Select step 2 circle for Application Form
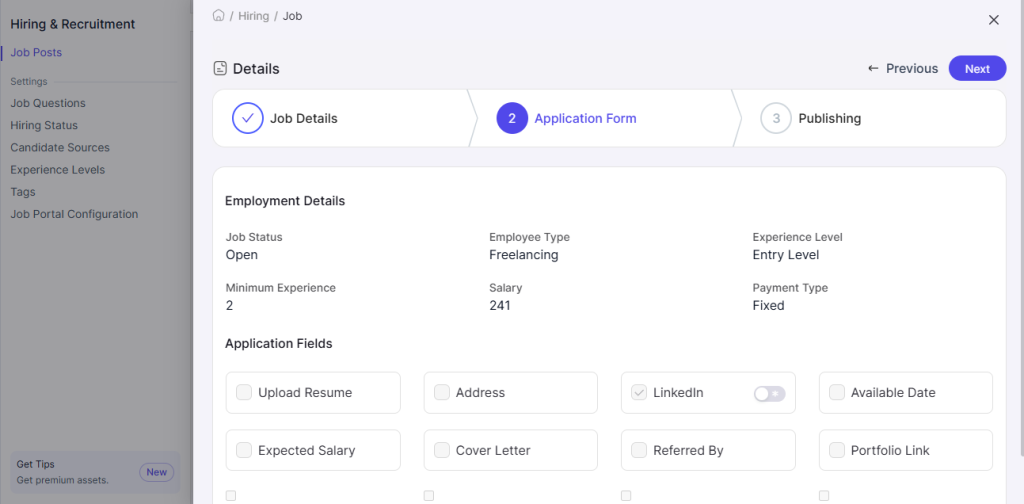1024x504 pixels. point(512,118)
